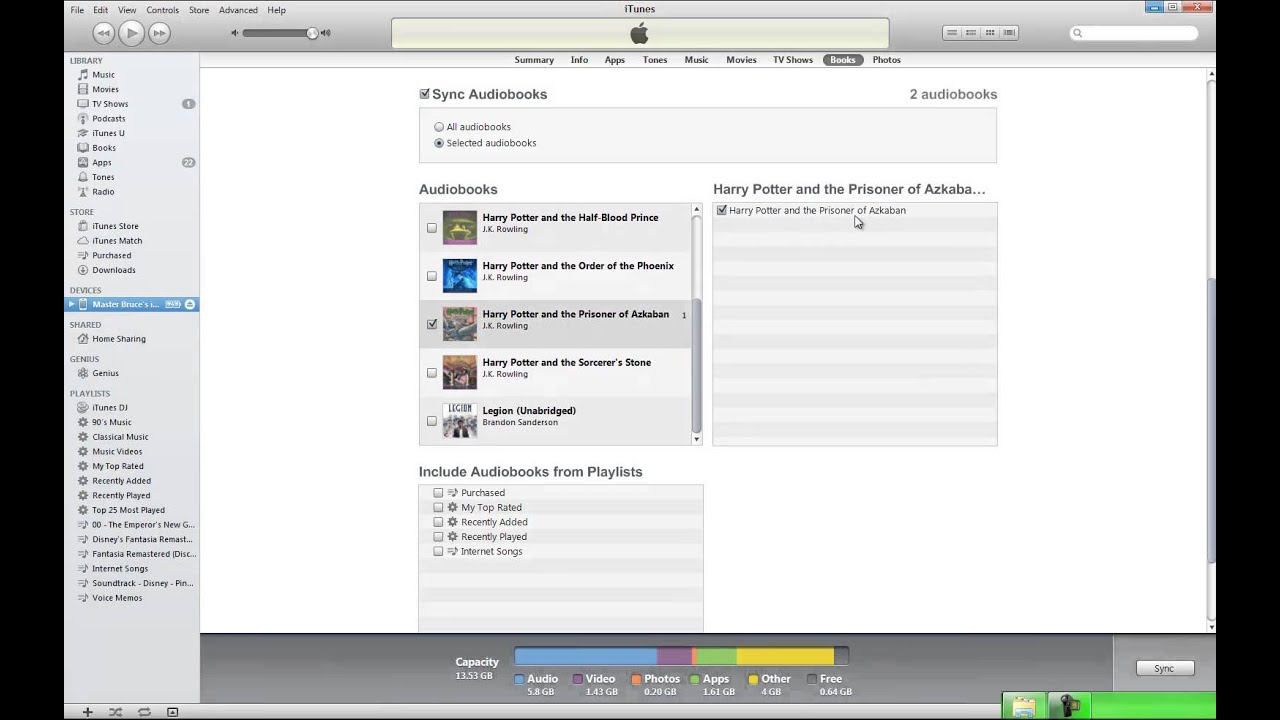Switch to album list view
The height and width of the screenshot is (720, 1280).
click(971, 33)
